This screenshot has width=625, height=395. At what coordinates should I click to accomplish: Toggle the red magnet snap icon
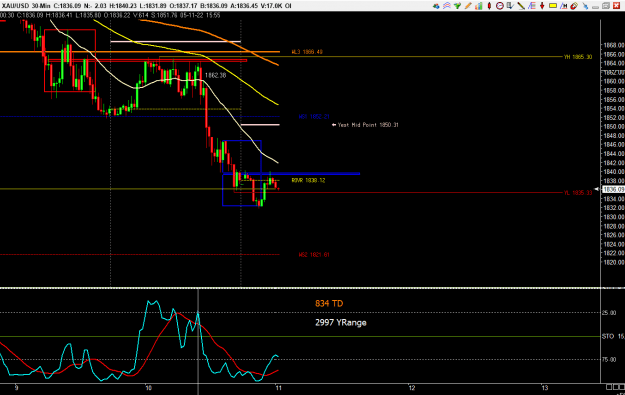coord(574,6)
